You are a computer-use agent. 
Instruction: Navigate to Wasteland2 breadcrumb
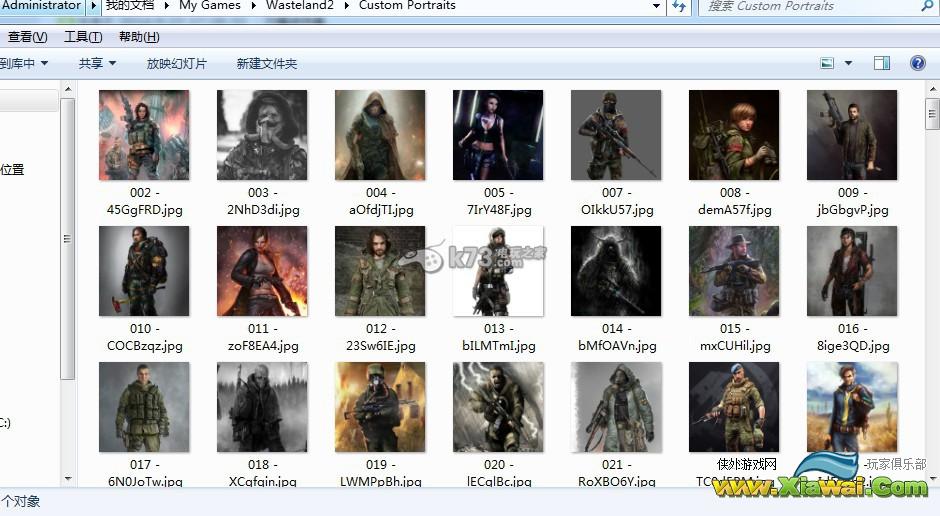coord(299,5)
